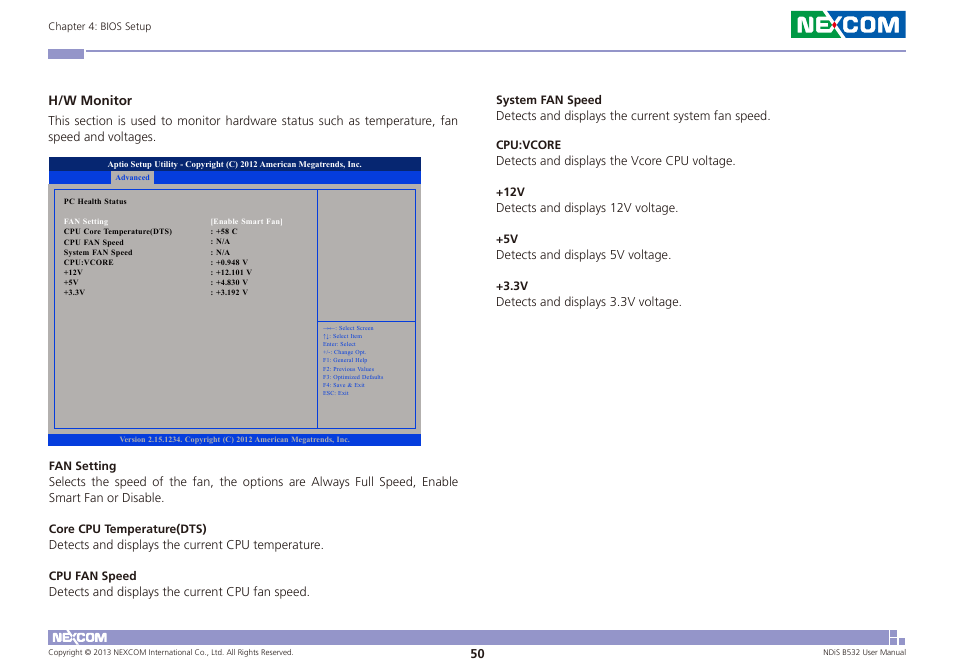The width and height of the screenshot is (954, 672).
Task: Click the FAN Setting heading below the screenshot
Action: click(x=82, y=466)
